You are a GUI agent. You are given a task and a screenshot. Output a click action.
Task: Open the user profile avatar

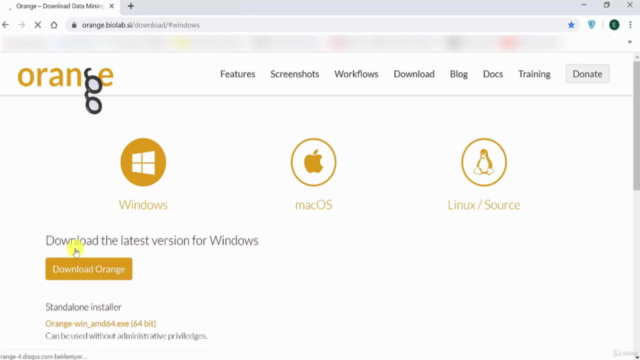coord(614,25)
